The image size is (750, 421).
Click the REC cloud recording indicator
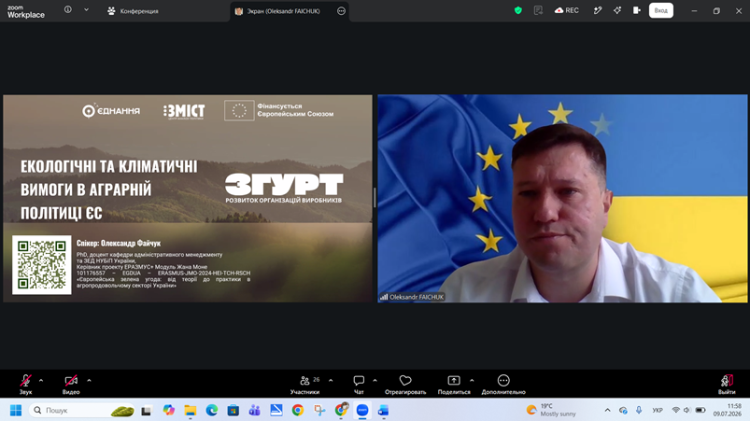pyautogui.click(x=567, y=11)
